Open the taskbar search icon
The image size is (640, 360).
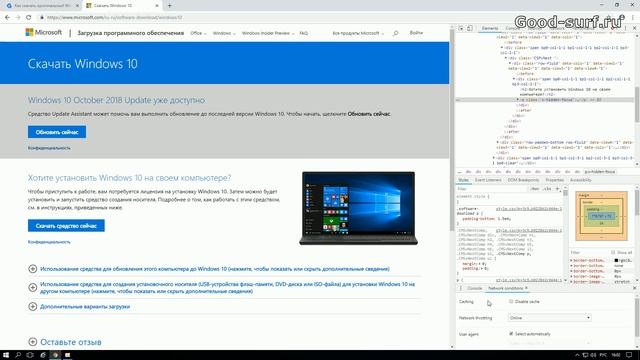(x=18, y=355)
